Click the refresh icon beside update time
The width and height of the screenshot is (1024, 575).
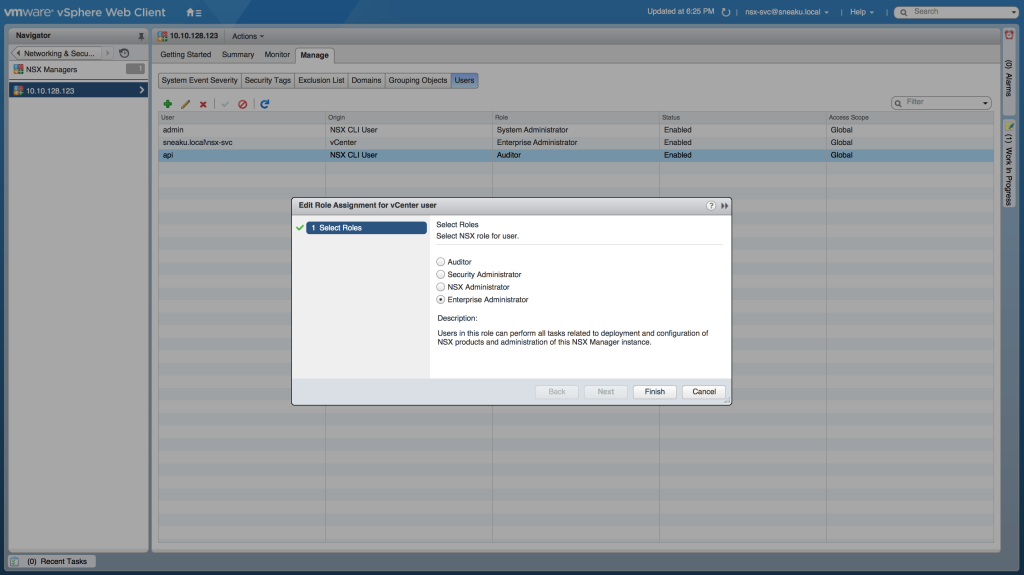pyautogui.click(x=726, y=12)
